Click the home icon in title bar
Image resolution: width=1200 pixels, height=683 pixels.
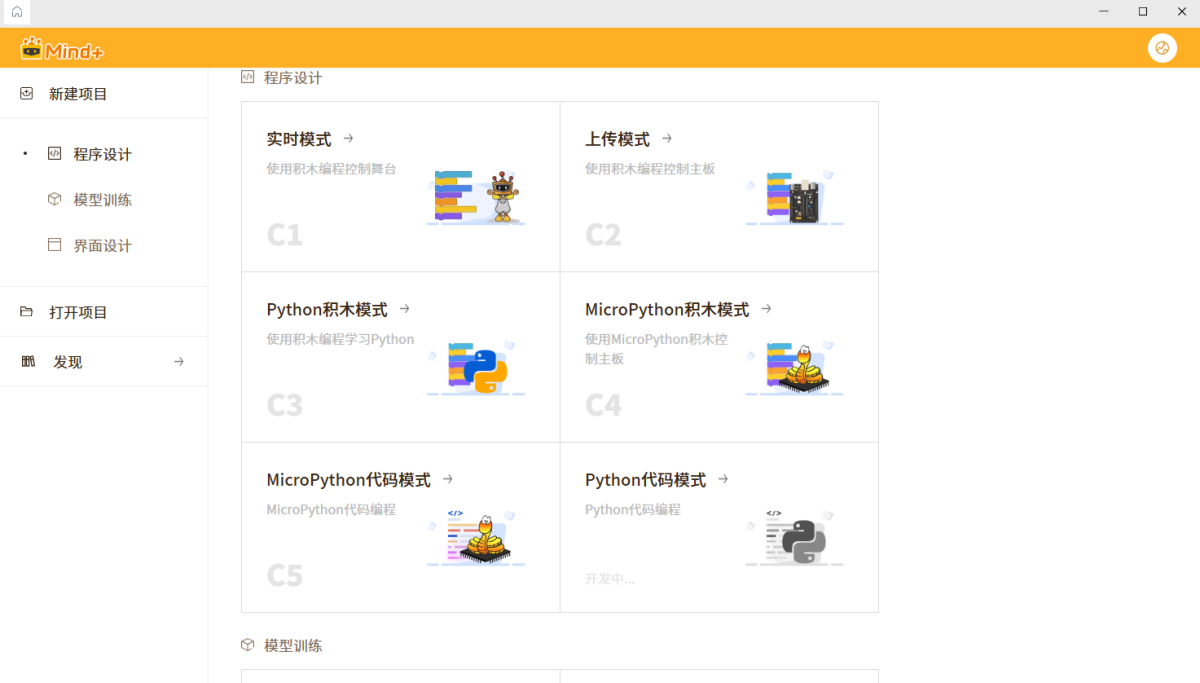click(16, 12)
